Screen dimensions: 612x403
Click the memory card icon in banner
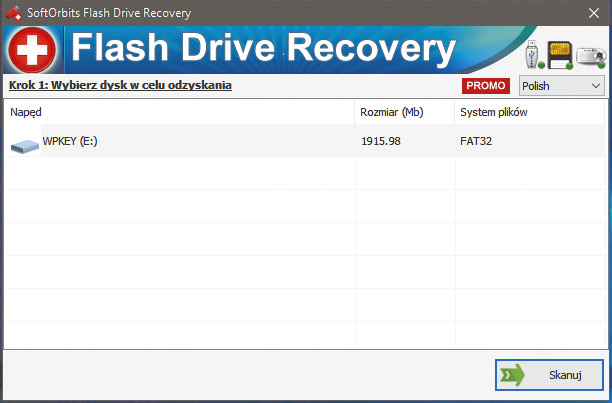[x=559, y=55]
